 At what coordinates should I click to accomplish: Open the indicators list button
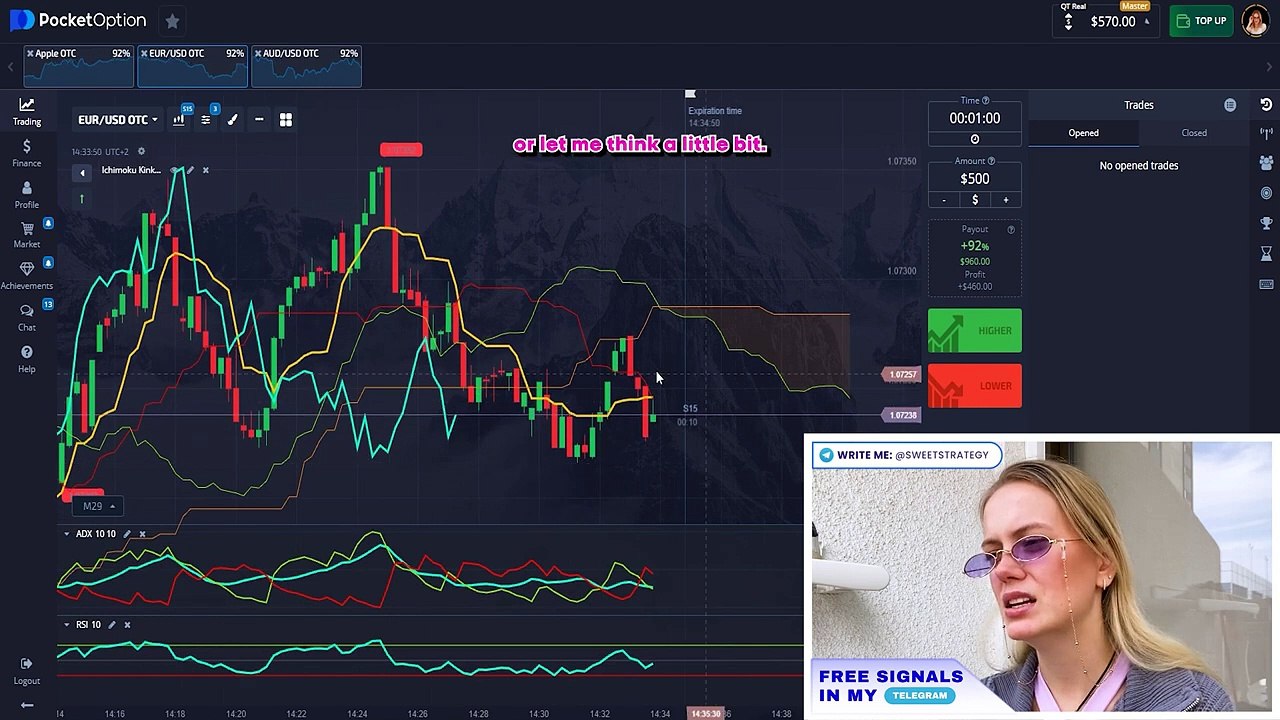click(x=205, y=120)
